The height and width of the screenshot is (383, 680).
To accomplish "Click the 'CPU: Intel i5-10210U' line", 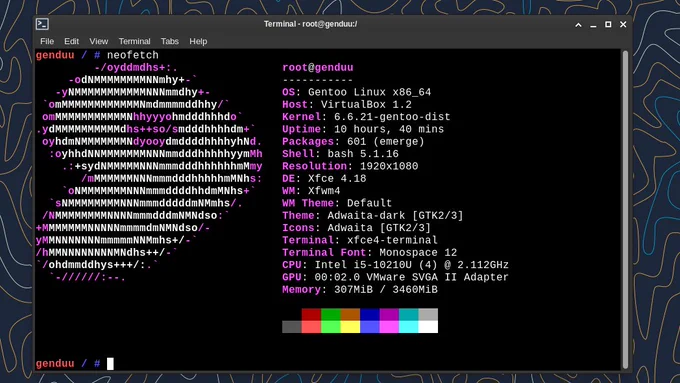I will pyautogui.click(x=396, y=265).
